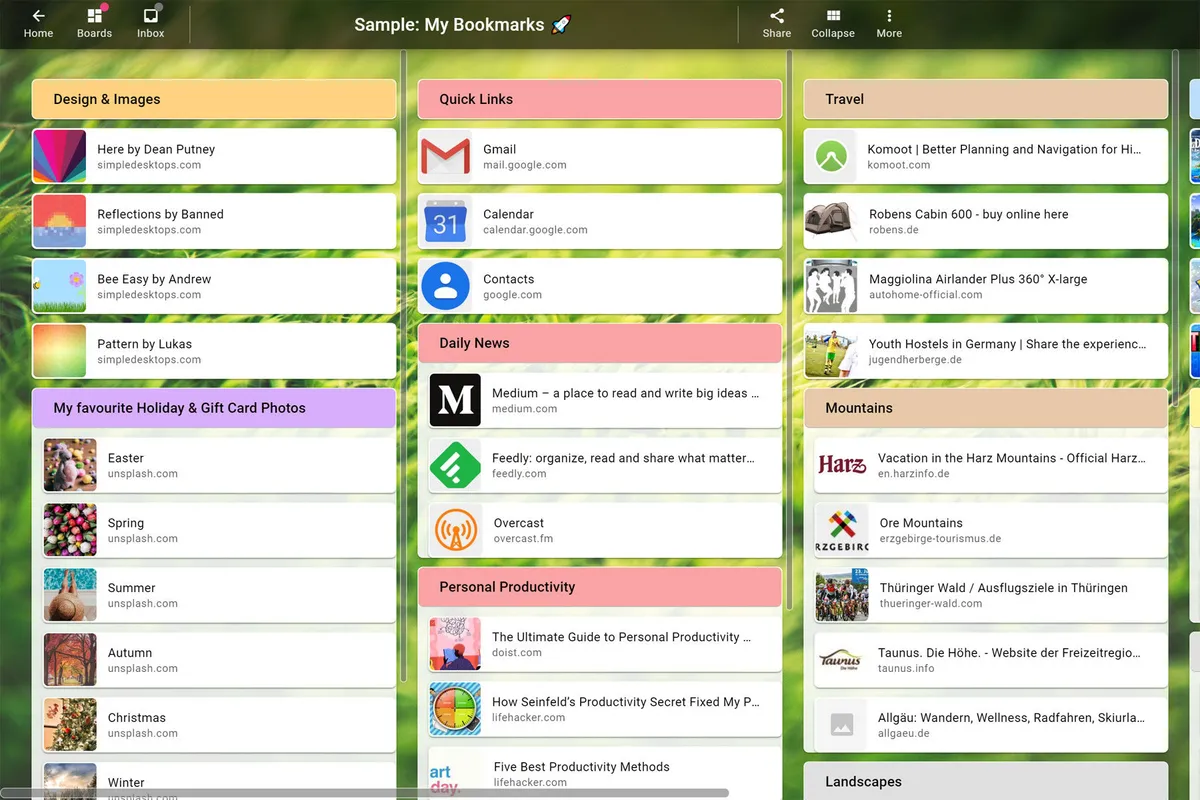Click the blue Contacts person icon
The image size is (1200, 800).
445,286
